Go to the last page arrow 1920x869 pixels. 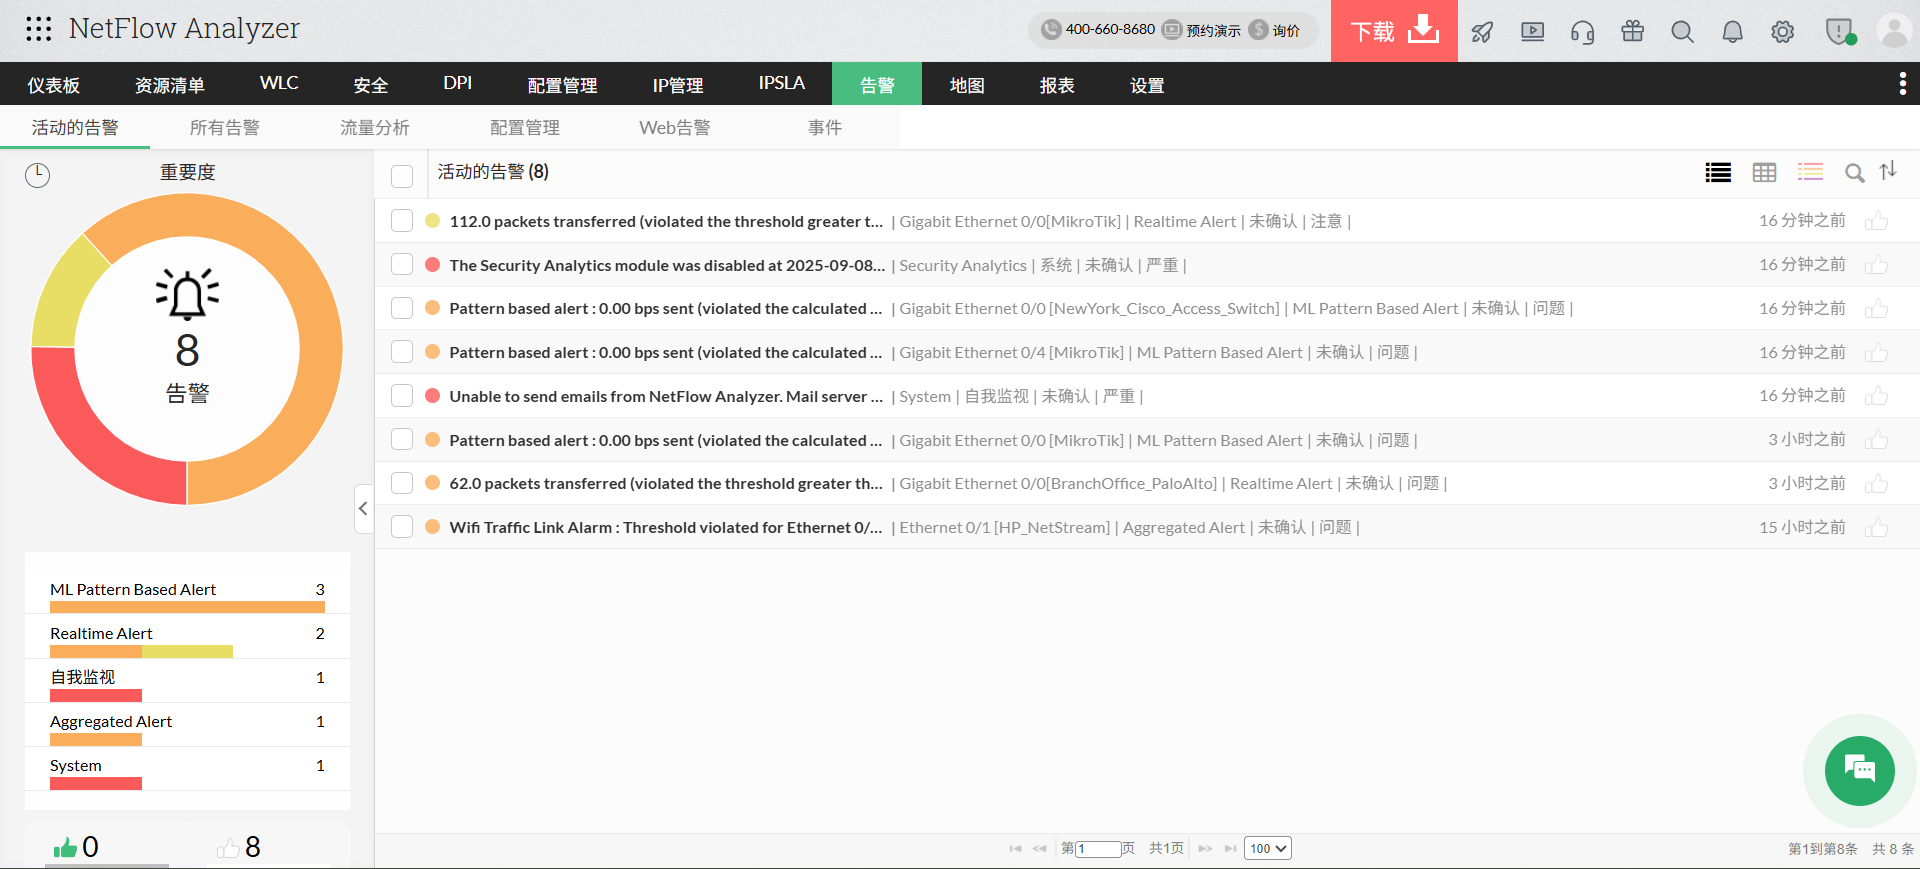click(x=1230, y=848)
